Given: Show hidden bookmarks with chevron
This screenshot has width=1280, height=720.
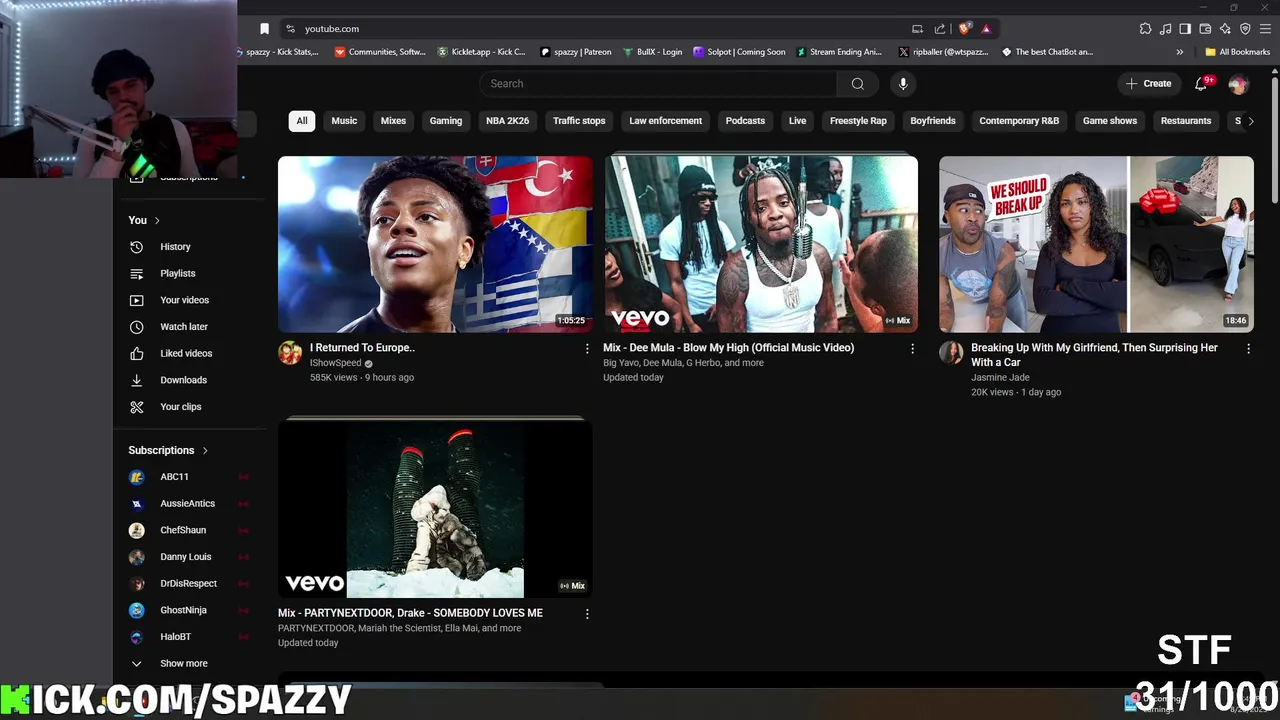Looking at the screenshot, I should (1179, 52).
